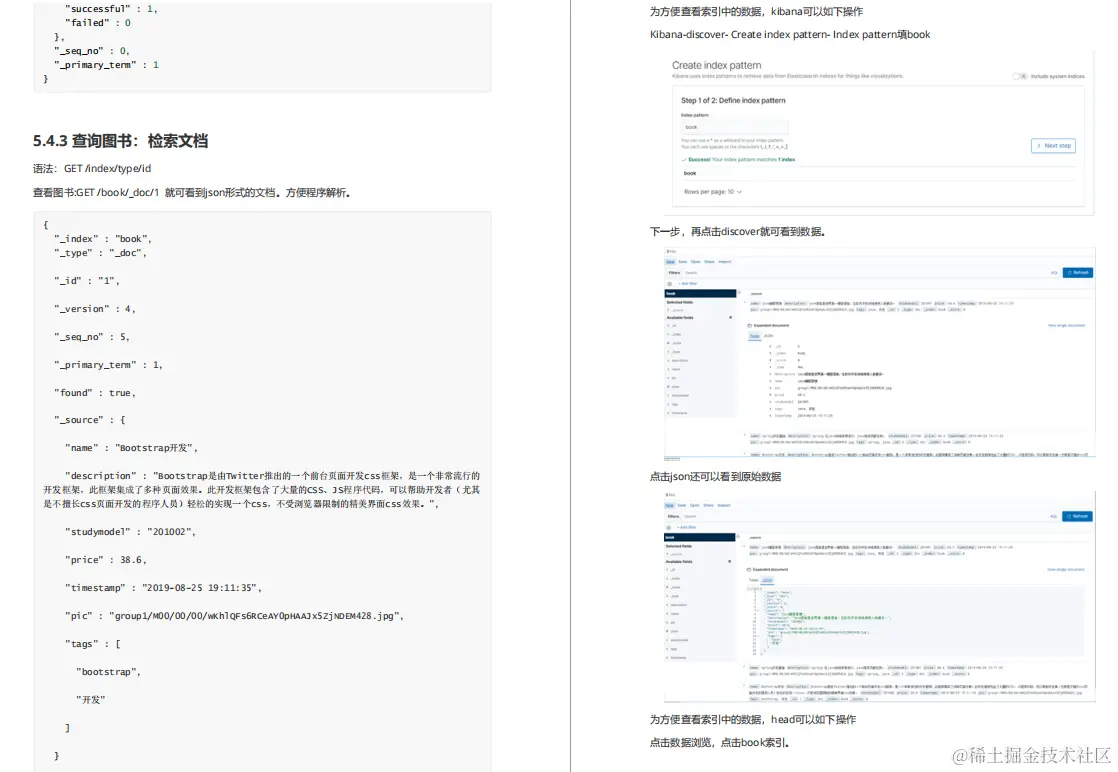
Task: Click Open in the Table-view Discover menu
Action: [x=695, y=262]
